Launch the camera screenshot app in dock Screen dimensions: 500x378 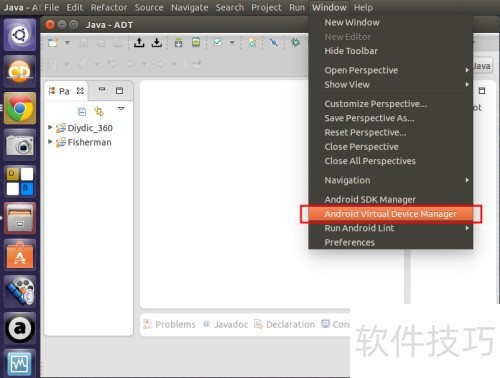[20, 145]
